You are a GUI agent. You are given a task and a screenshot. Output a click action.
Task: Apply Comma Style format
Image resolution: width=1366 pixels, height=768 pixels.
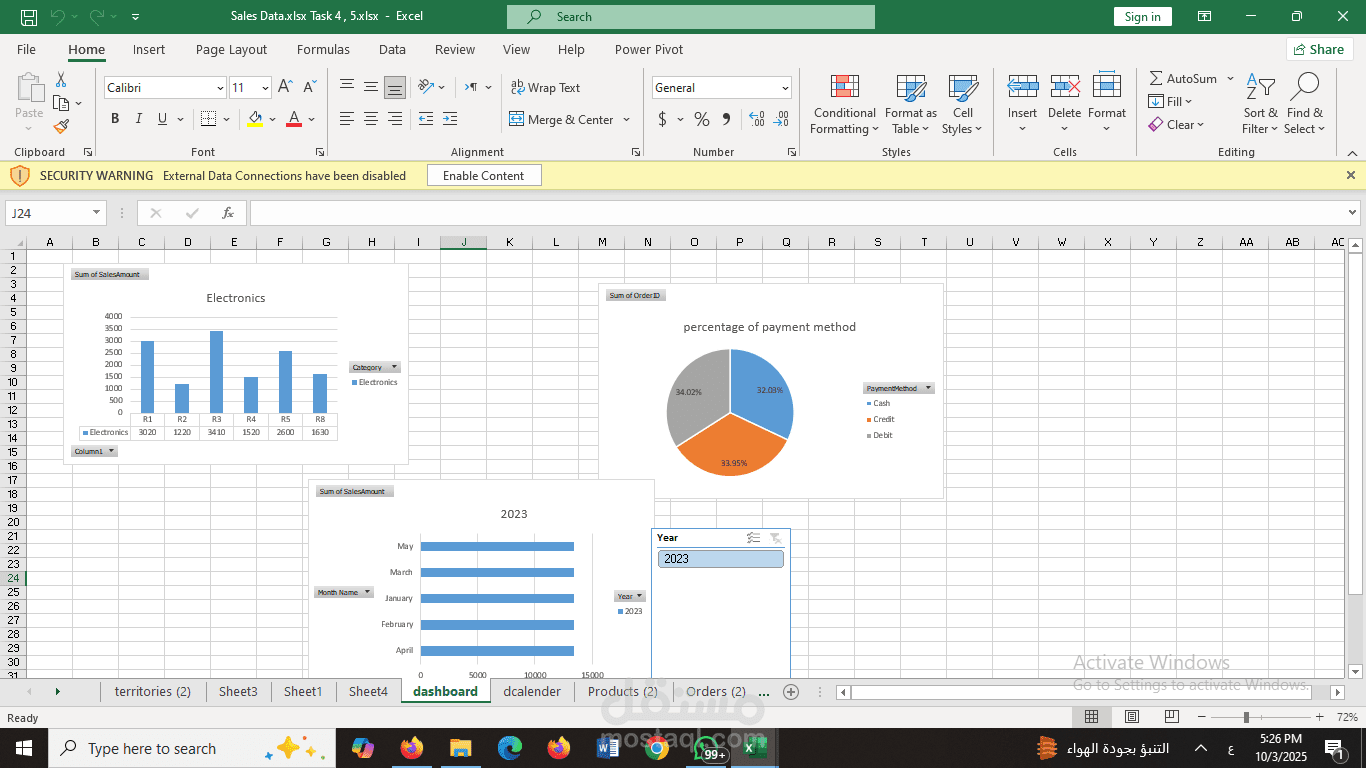coord(726,119)
